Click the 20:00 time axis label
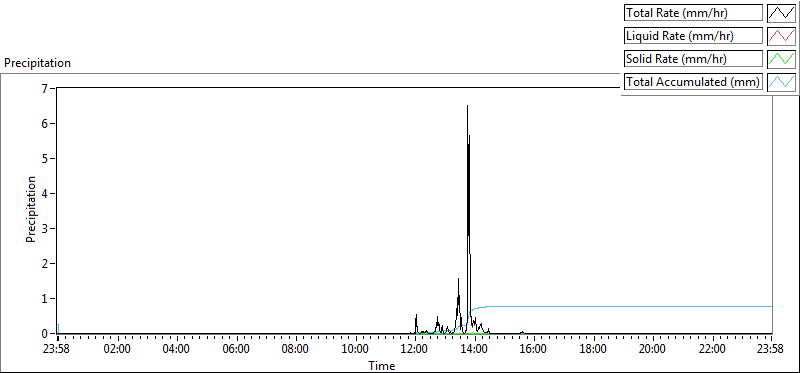 click(653, 350)
